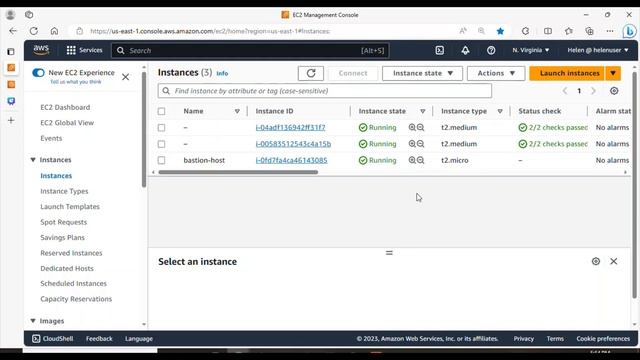Open Reserved Instances page

pos(71,253)
